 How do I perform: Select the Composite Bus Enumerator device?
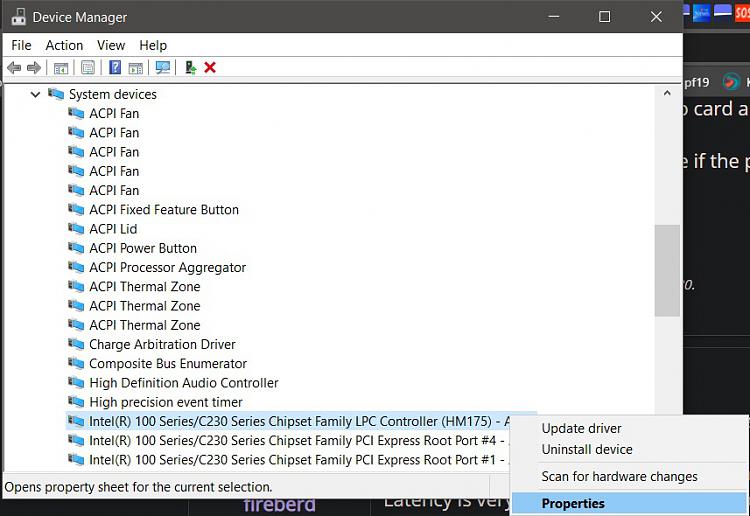(168, 363)
